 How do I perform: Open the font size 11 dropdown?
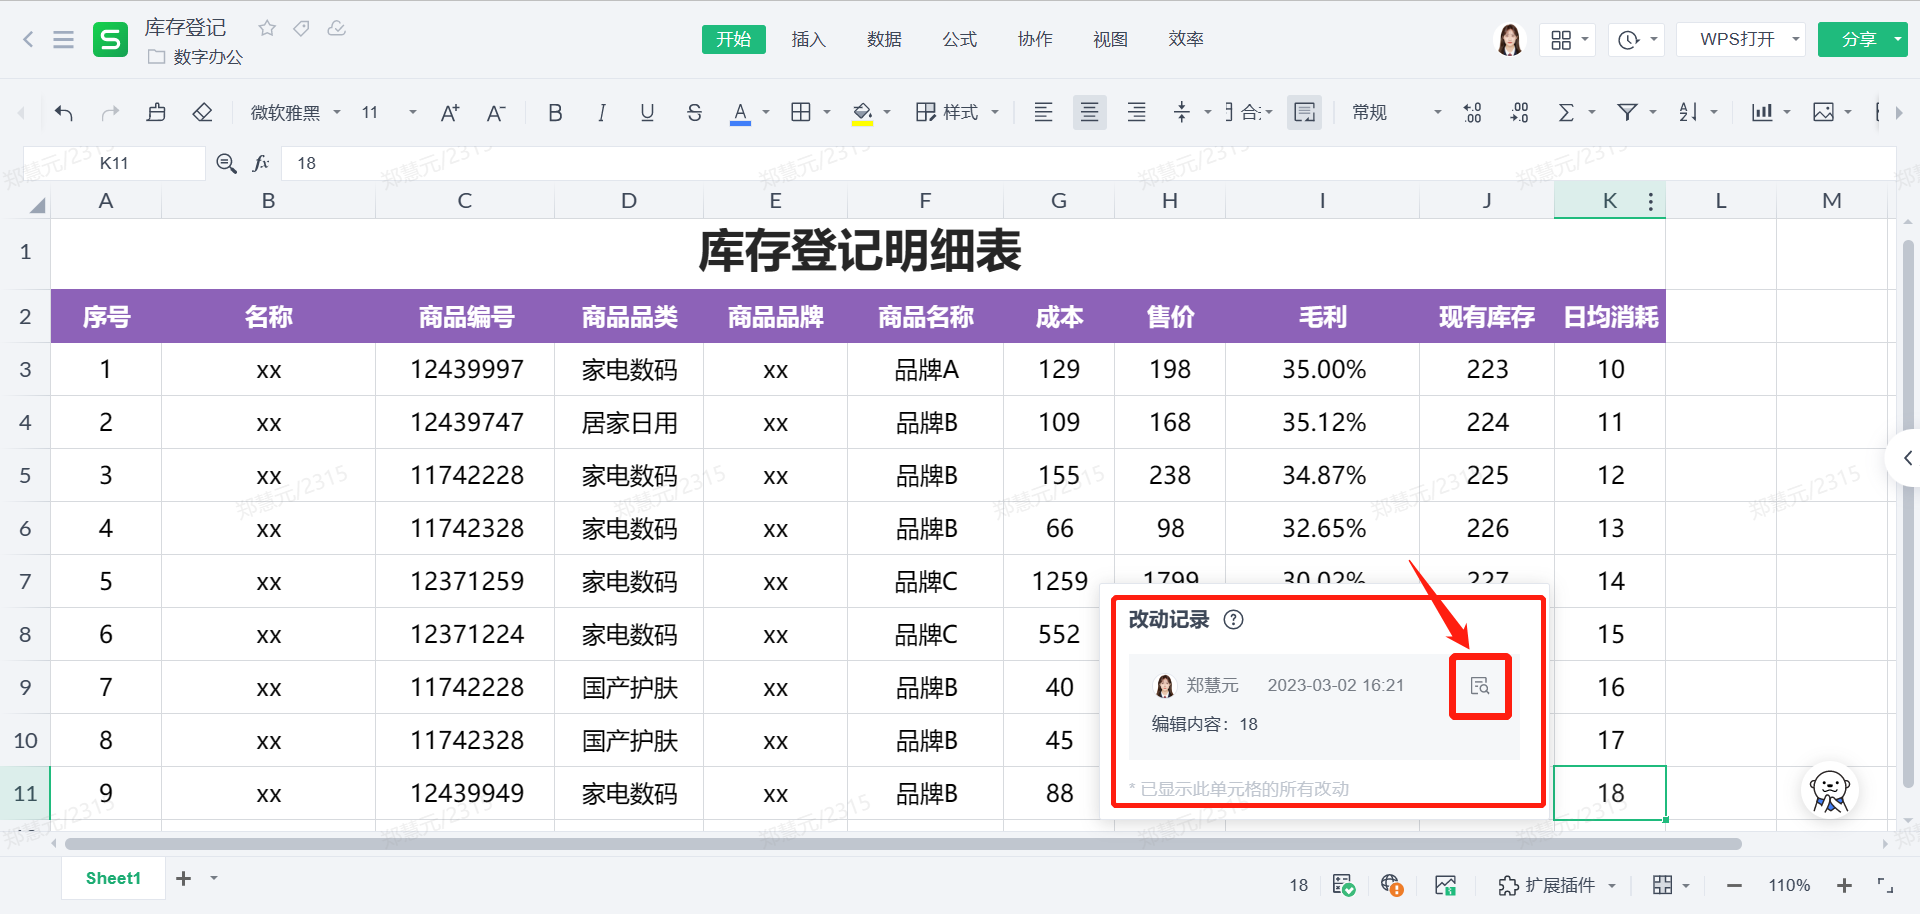(x=389, y=112)
